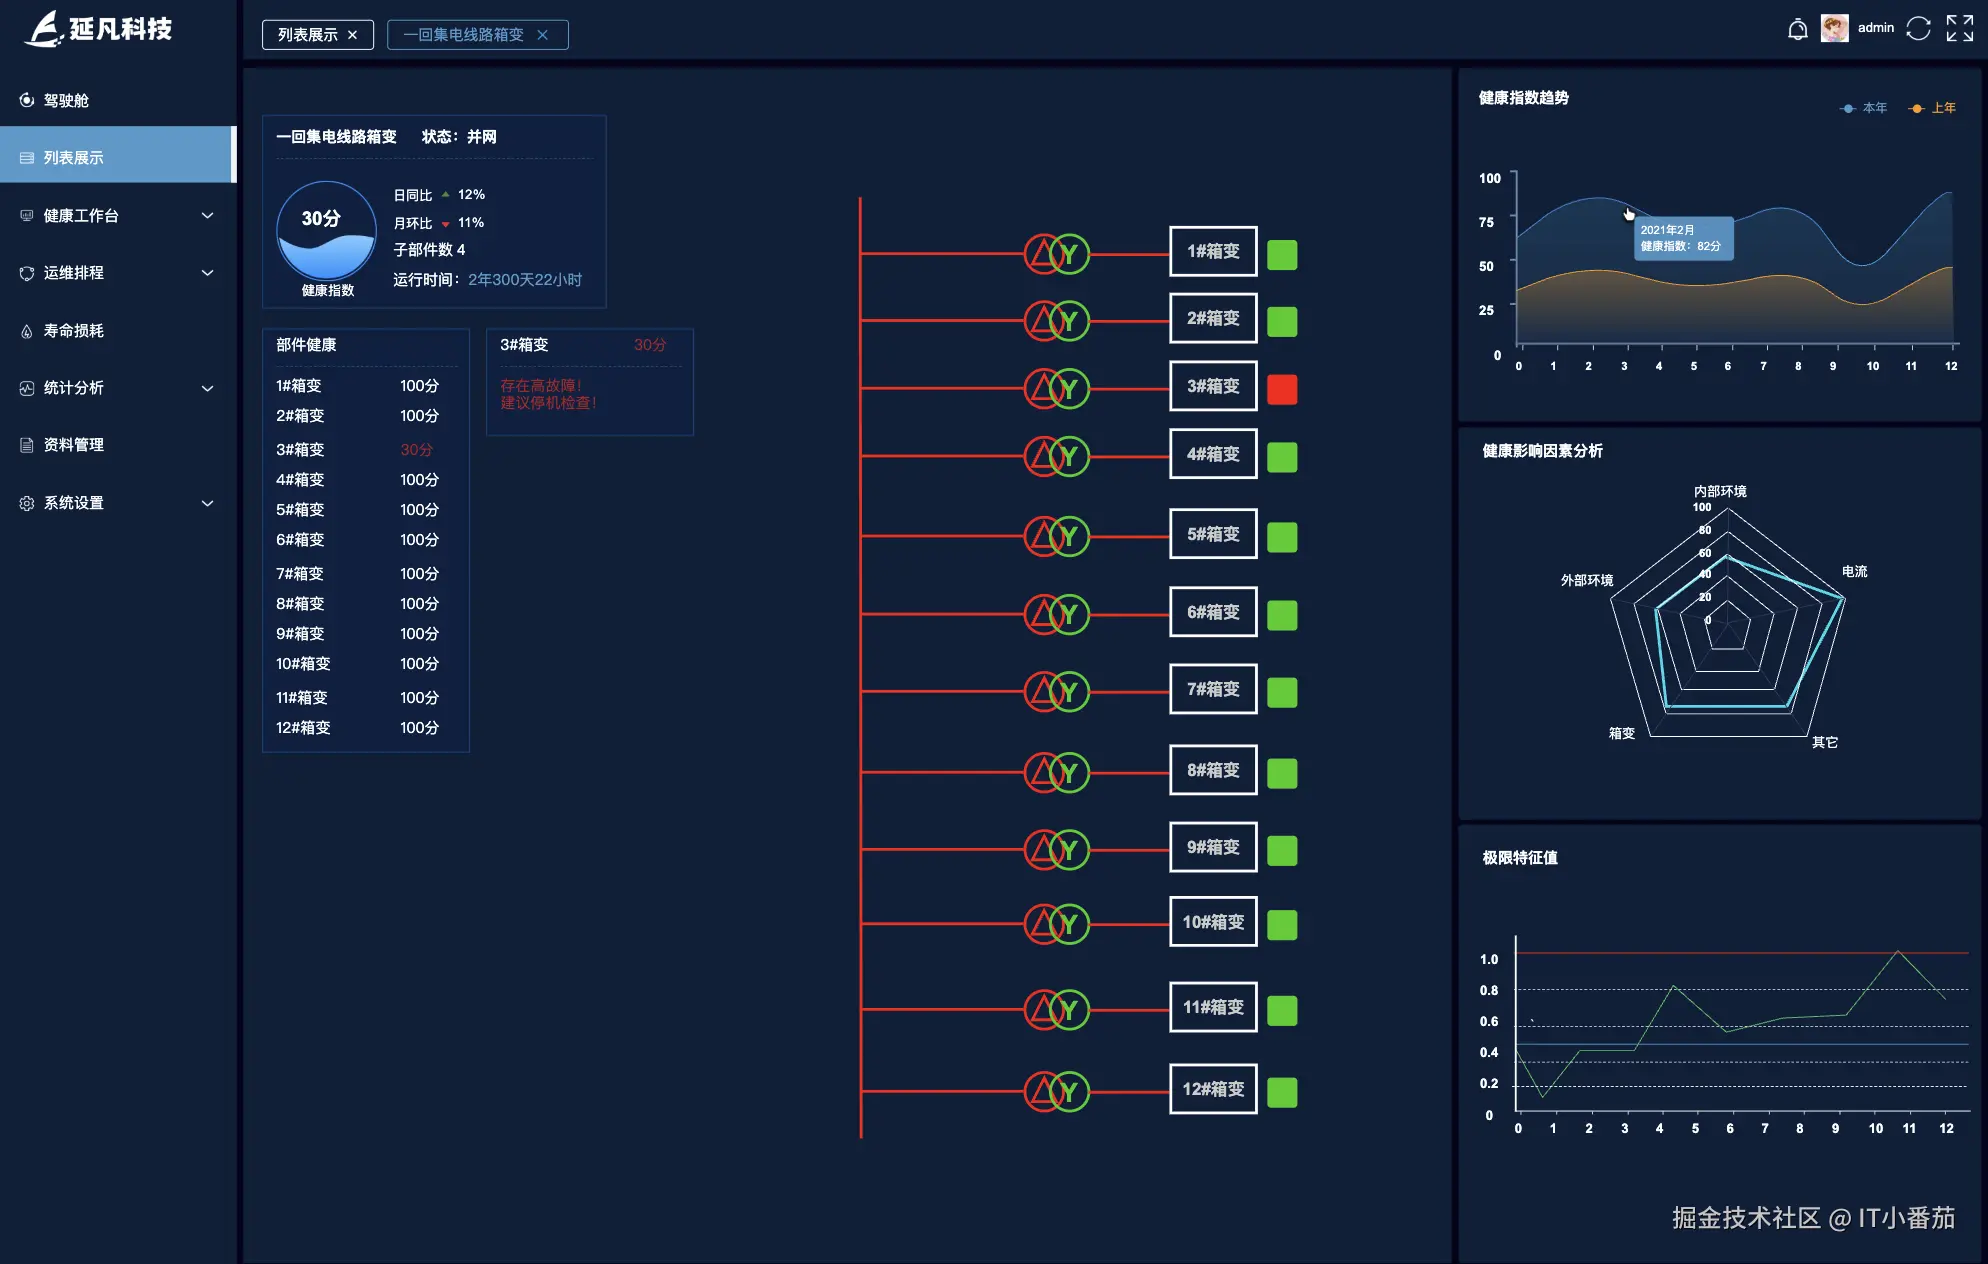This screenshot has height=1264, width=1988.
Task: Click the transformer symbol on 8#箱变 line
Action: 1056,772
